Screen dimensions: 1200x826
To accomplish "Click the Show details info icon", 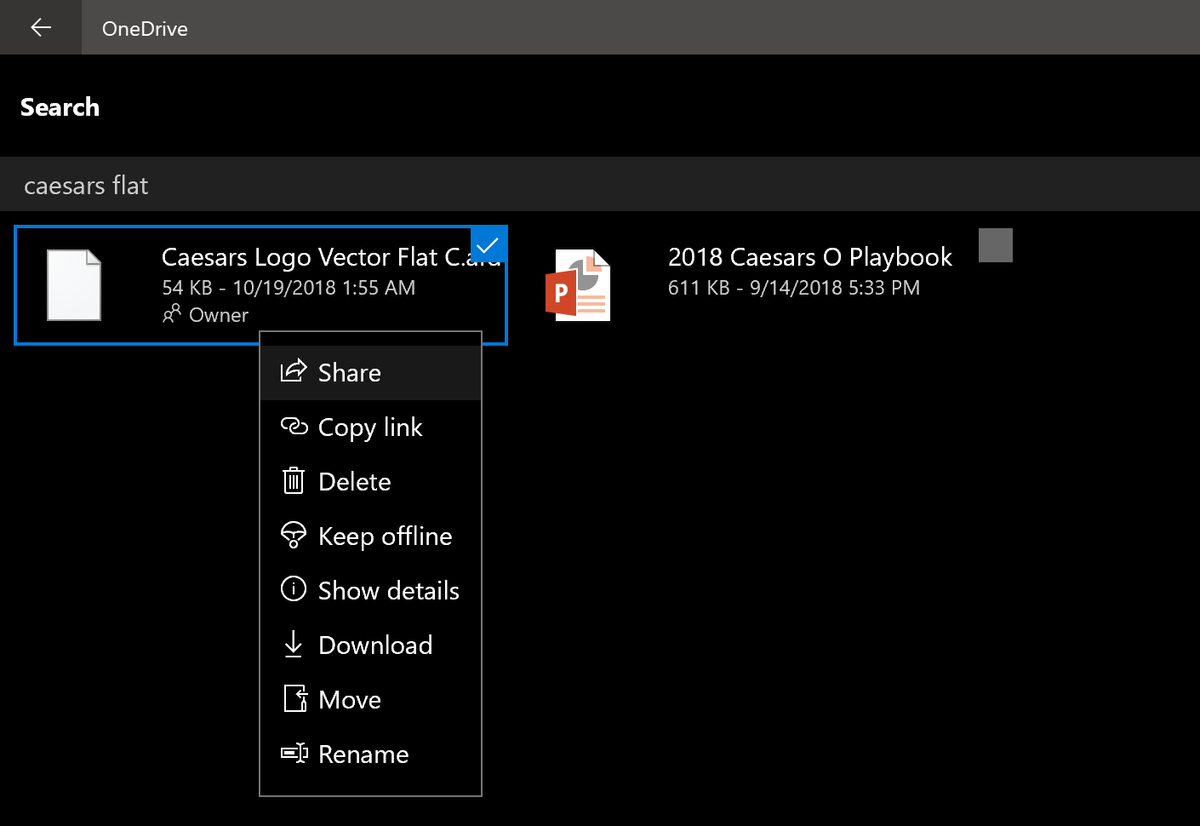I will pos(292,590).
